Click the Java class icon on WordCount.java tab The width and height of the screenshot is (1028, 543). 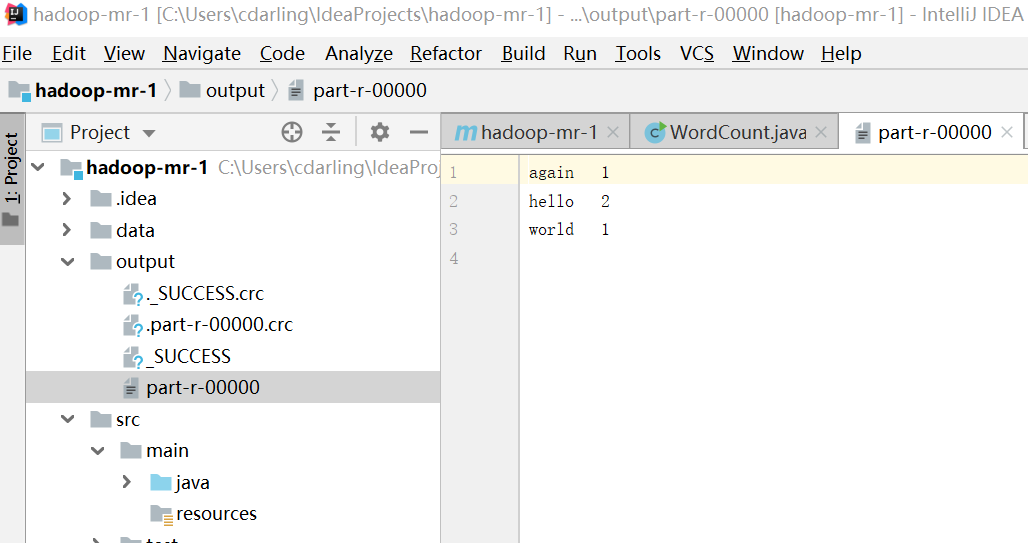(x=655, y=132)
